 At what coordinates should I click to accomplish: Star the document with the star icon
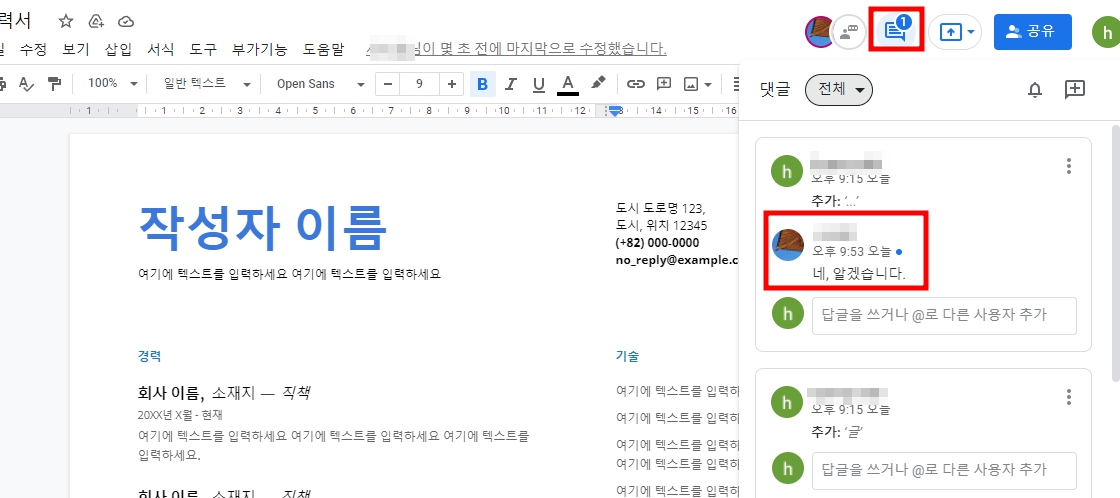click(66, 21)
